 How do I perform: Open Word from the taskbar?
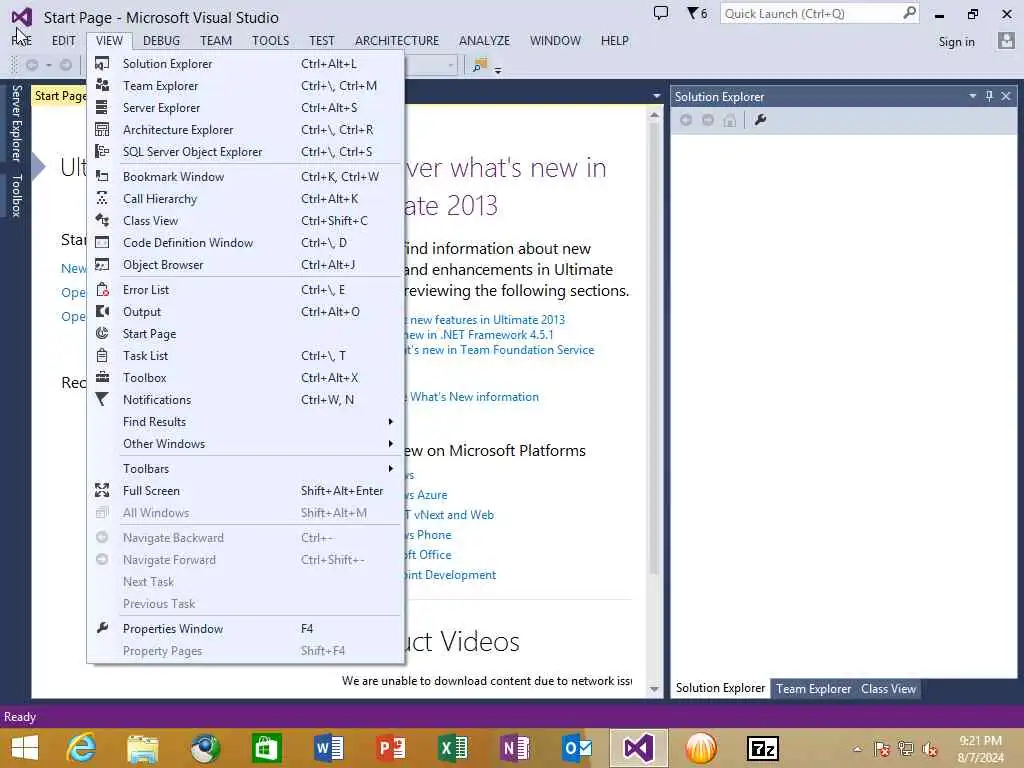328,748
